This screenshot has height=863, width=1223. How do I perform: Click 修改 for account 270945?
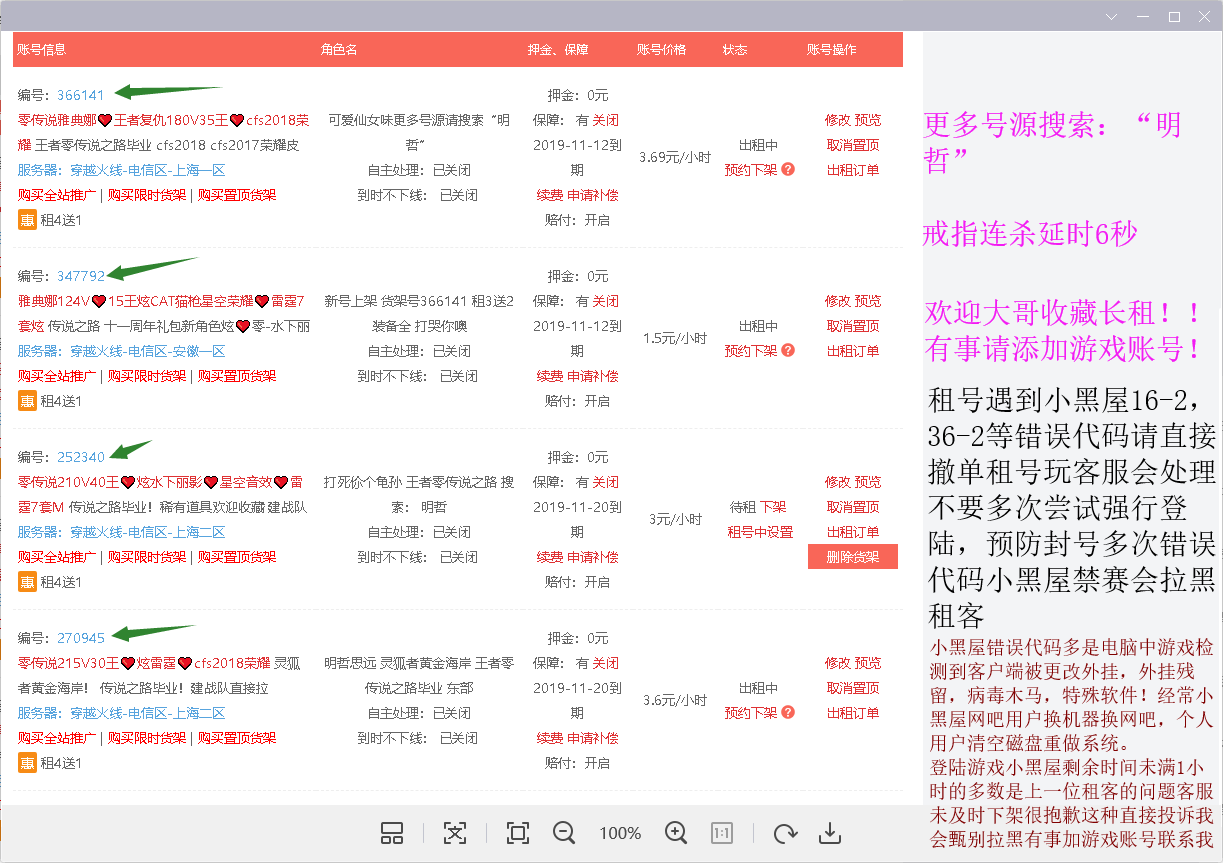point(838,663)
